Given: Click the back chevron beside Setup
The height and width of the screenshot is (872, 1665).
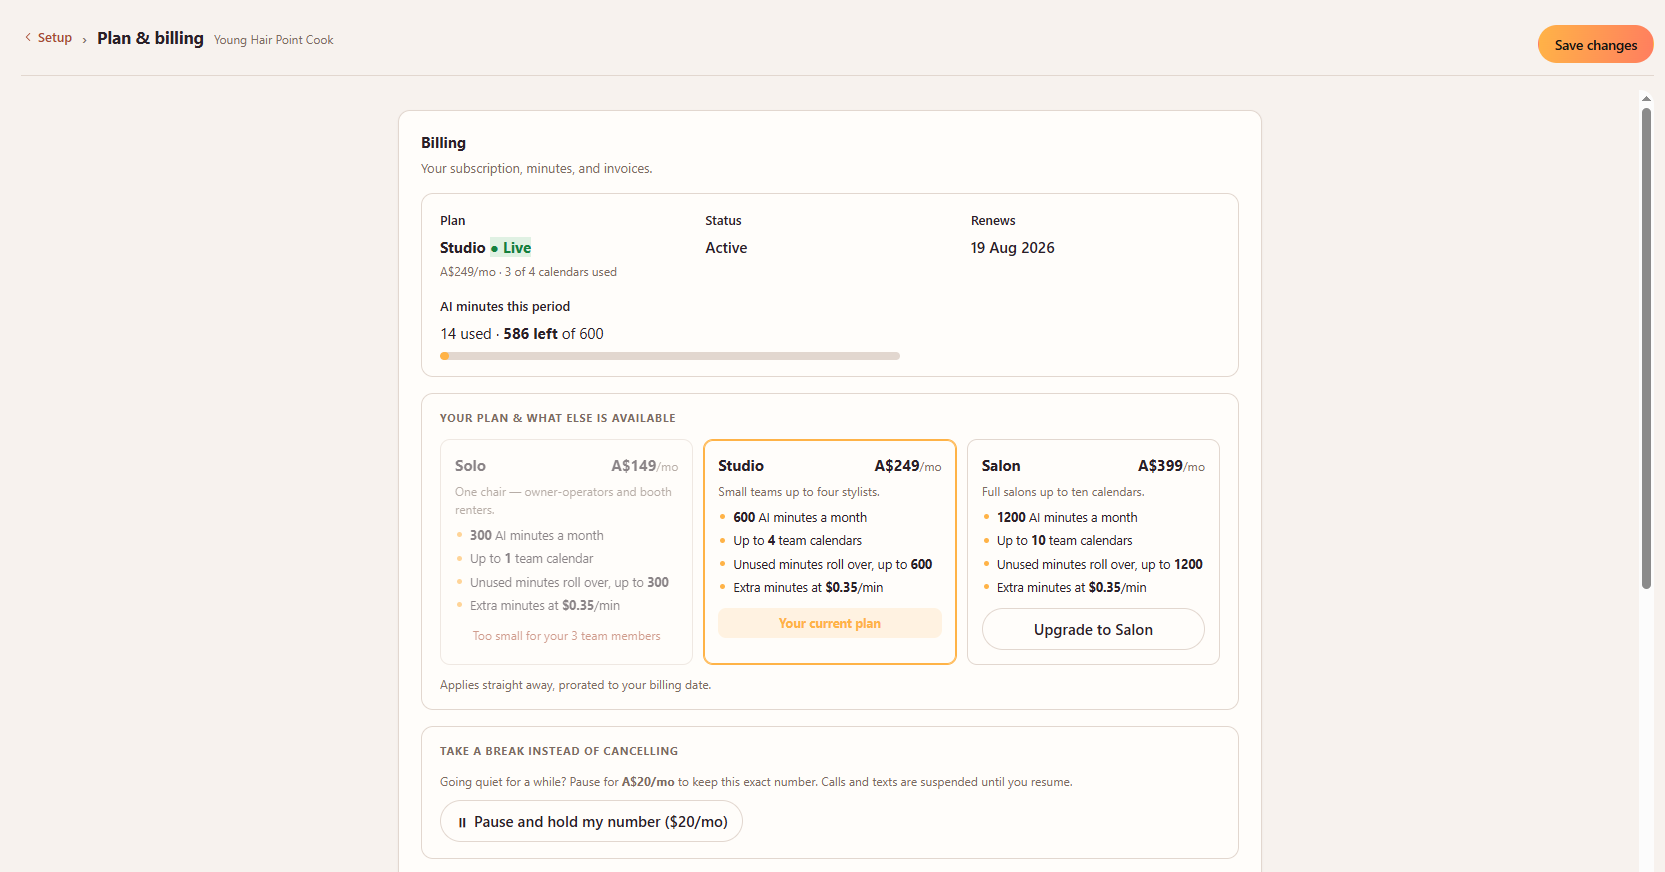Looking at the screenshot, I should 28,38.
